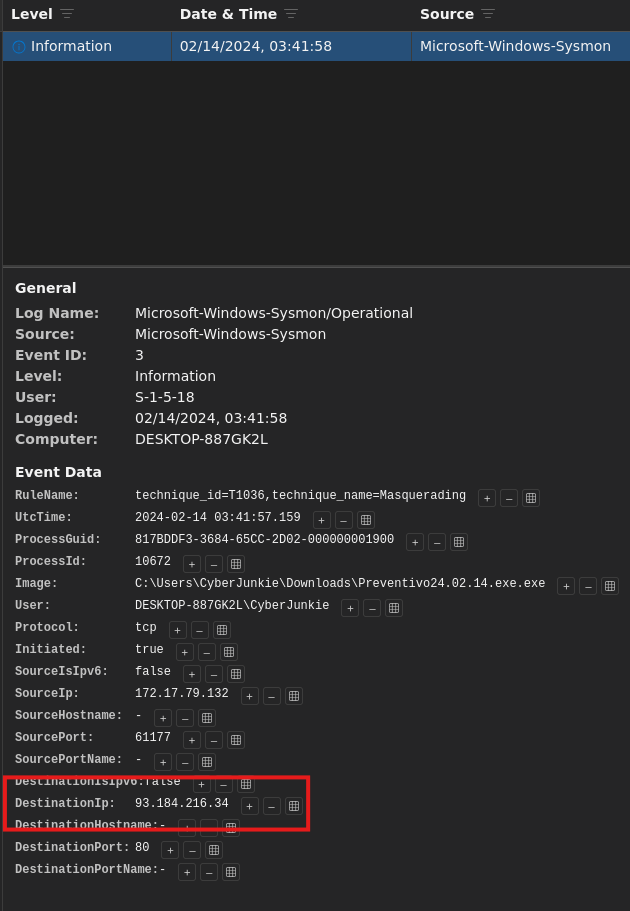Click the Source column header text
Screen dimensions: 630x911
(447, 14)
